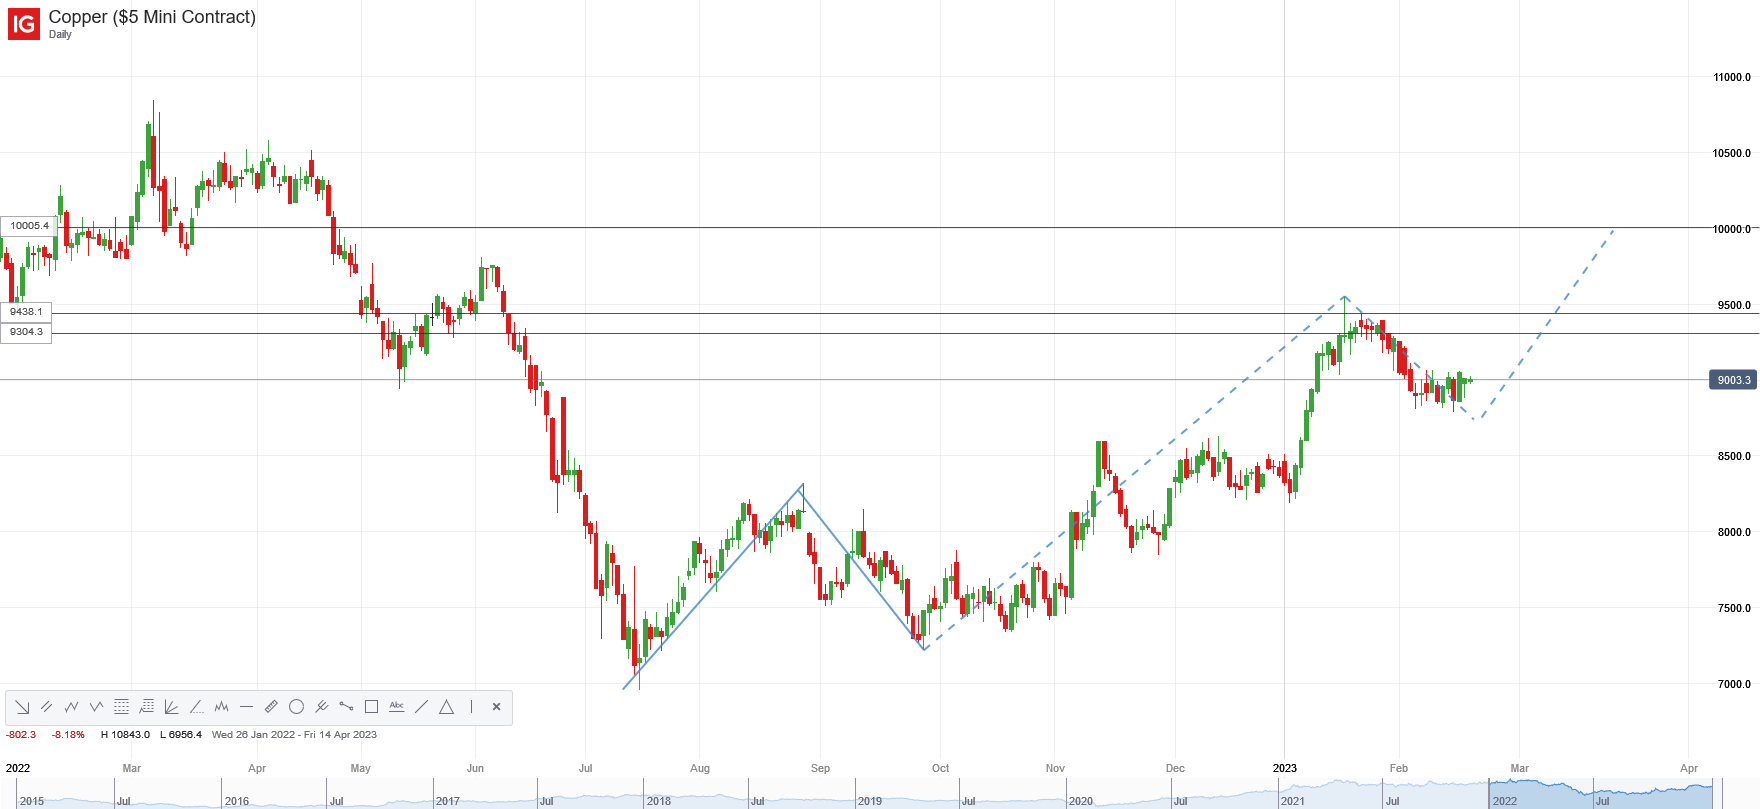1760x809 pixels.
Task: Click the Copper ($5 Mini Contract) title
Action: (152, 17)
